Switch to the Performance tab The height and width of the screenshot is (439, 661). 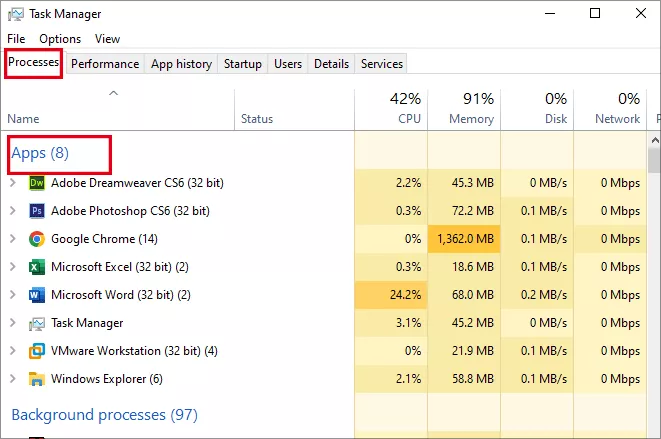105,64
